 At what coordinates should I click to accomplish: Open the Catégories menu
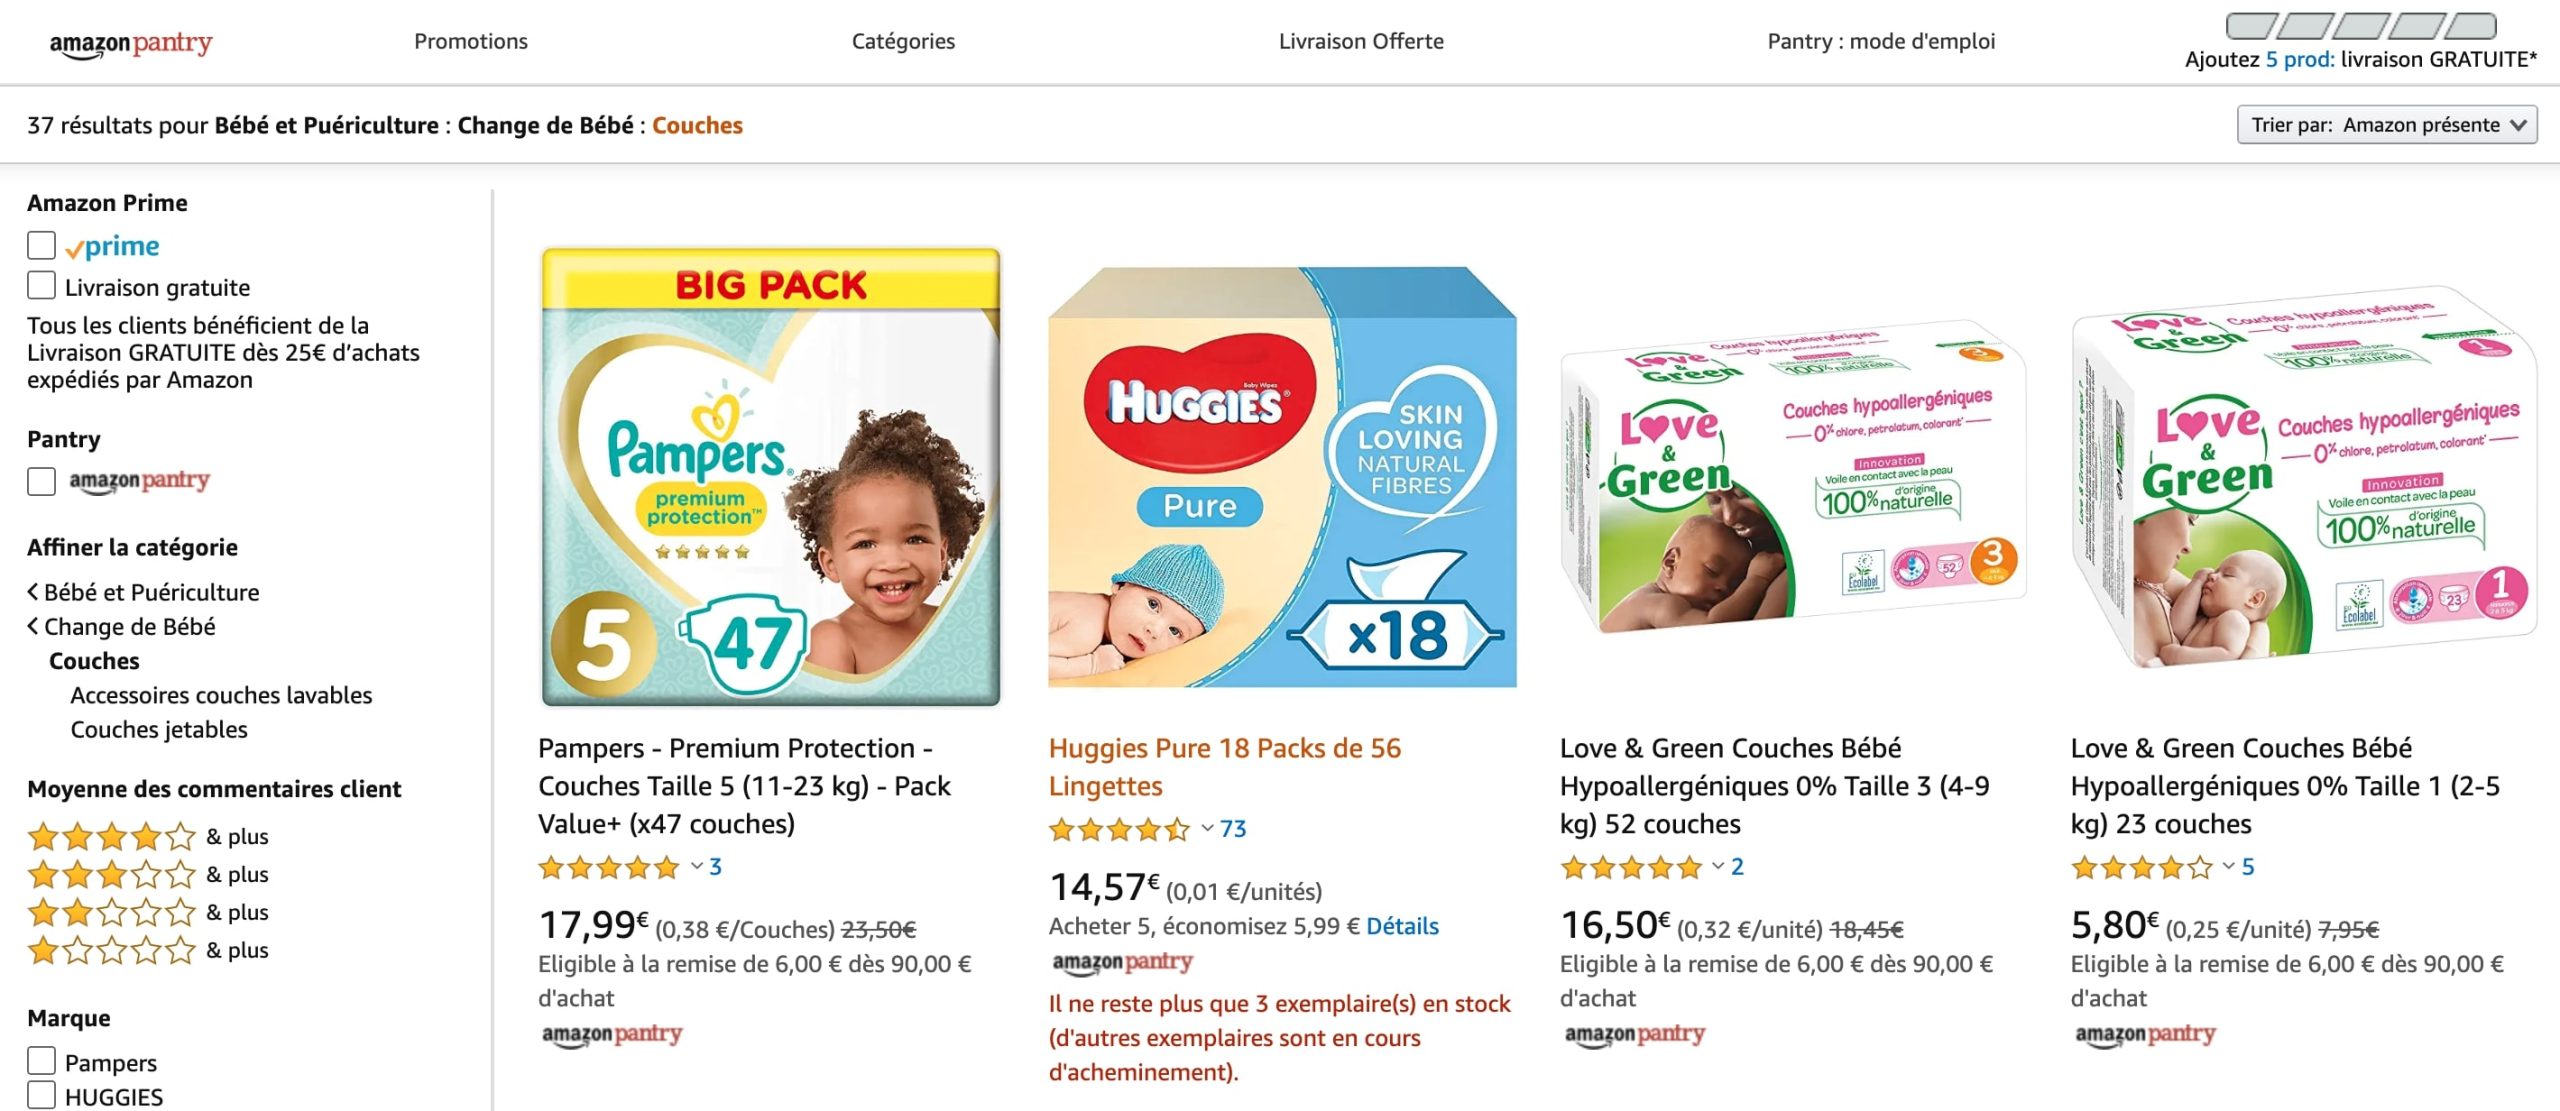coord(903,41)
